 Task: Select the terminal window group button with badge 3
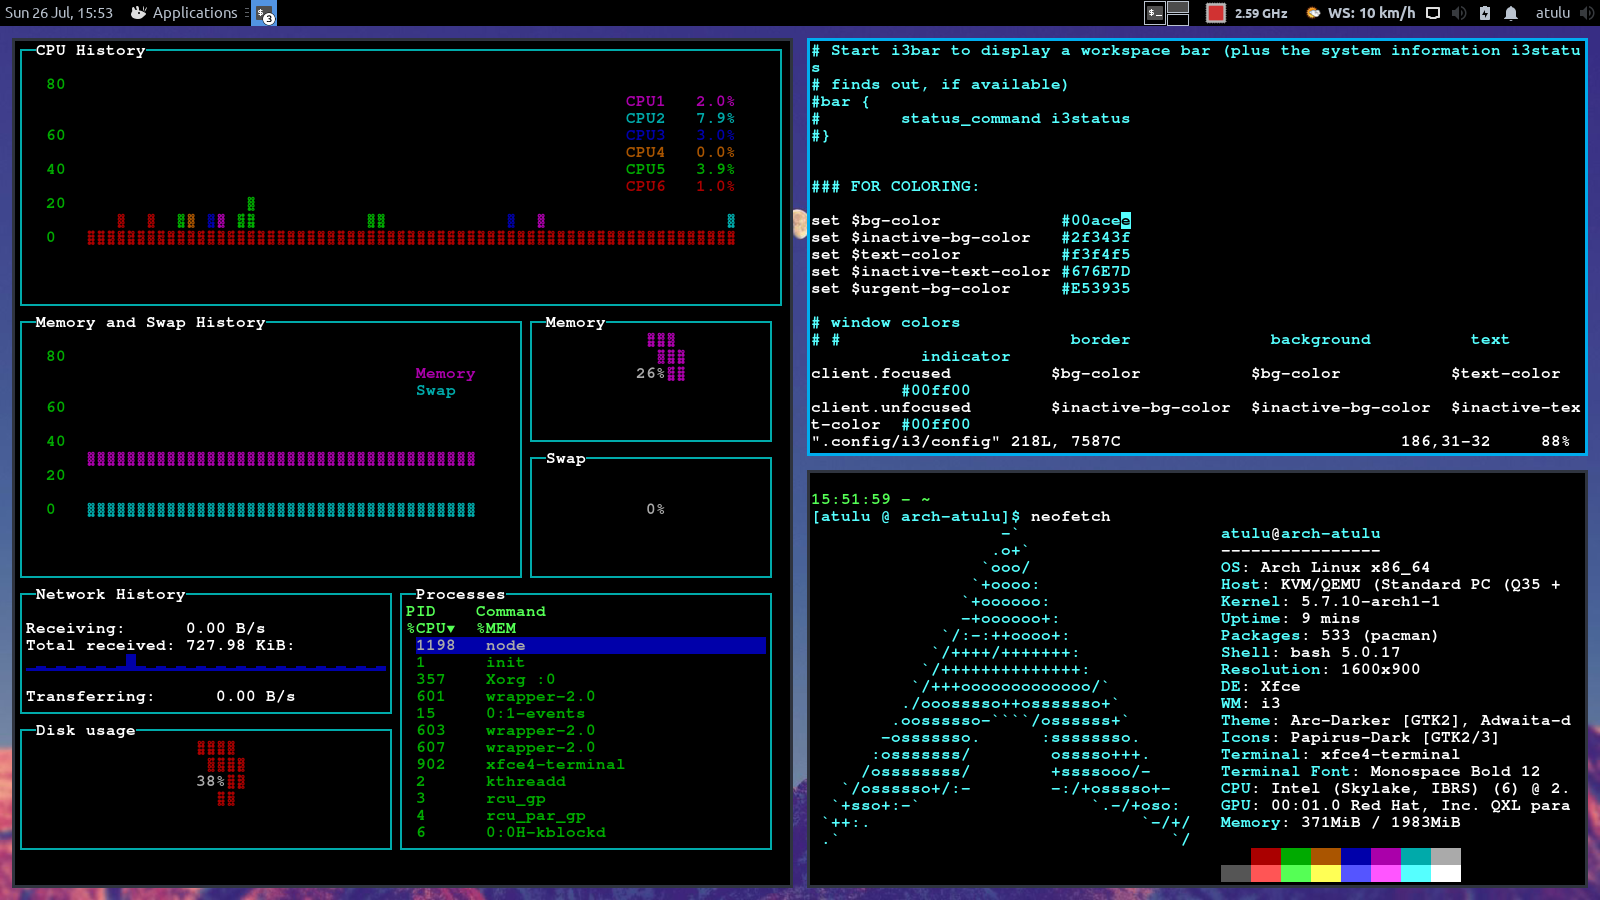coord(265,14)
